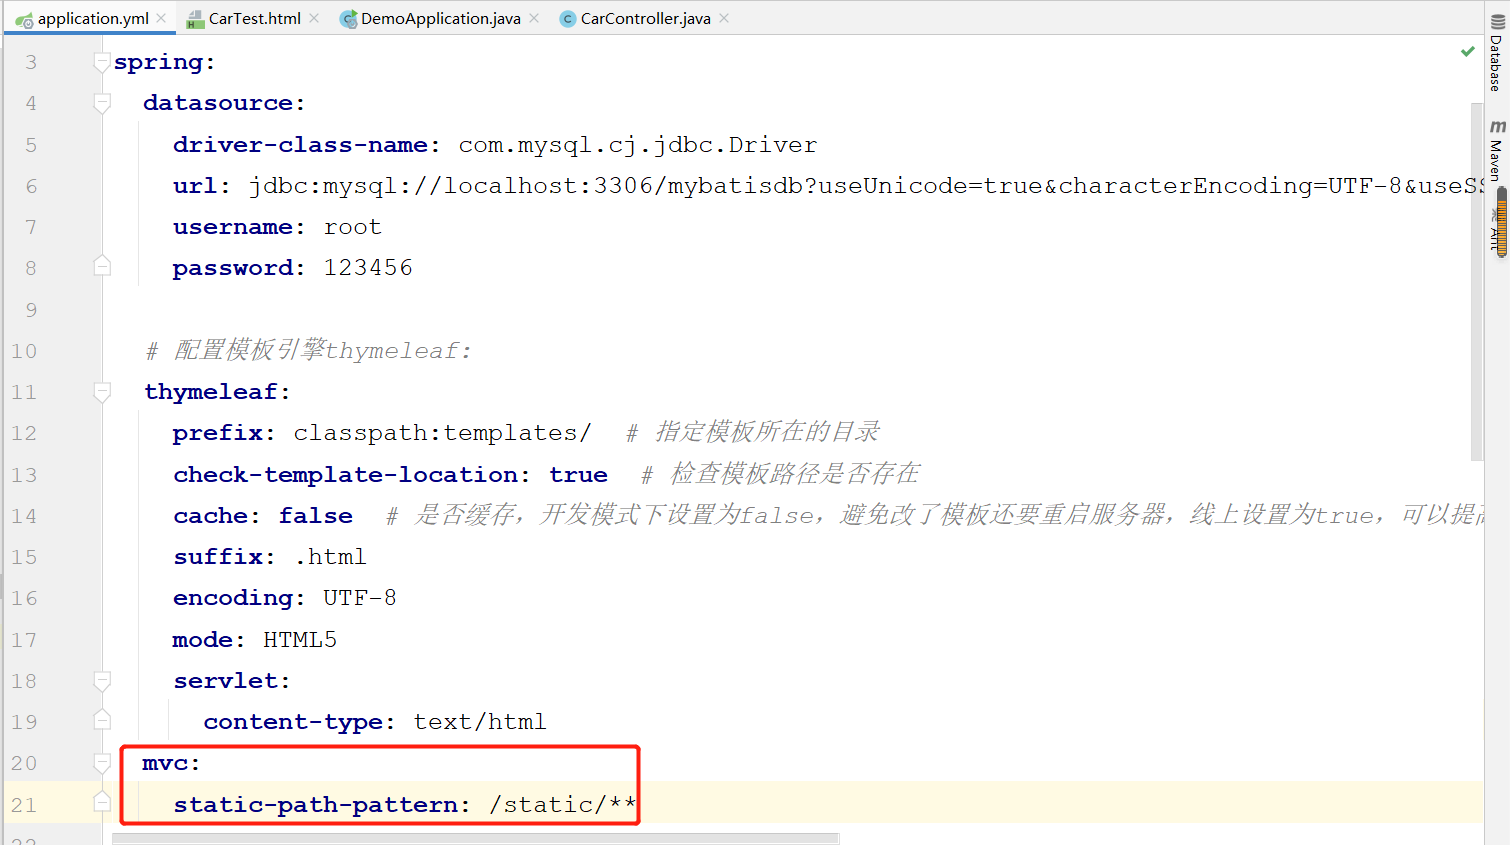
Task: Click the 'thymeleaf:' key
Action: [217, 392]
